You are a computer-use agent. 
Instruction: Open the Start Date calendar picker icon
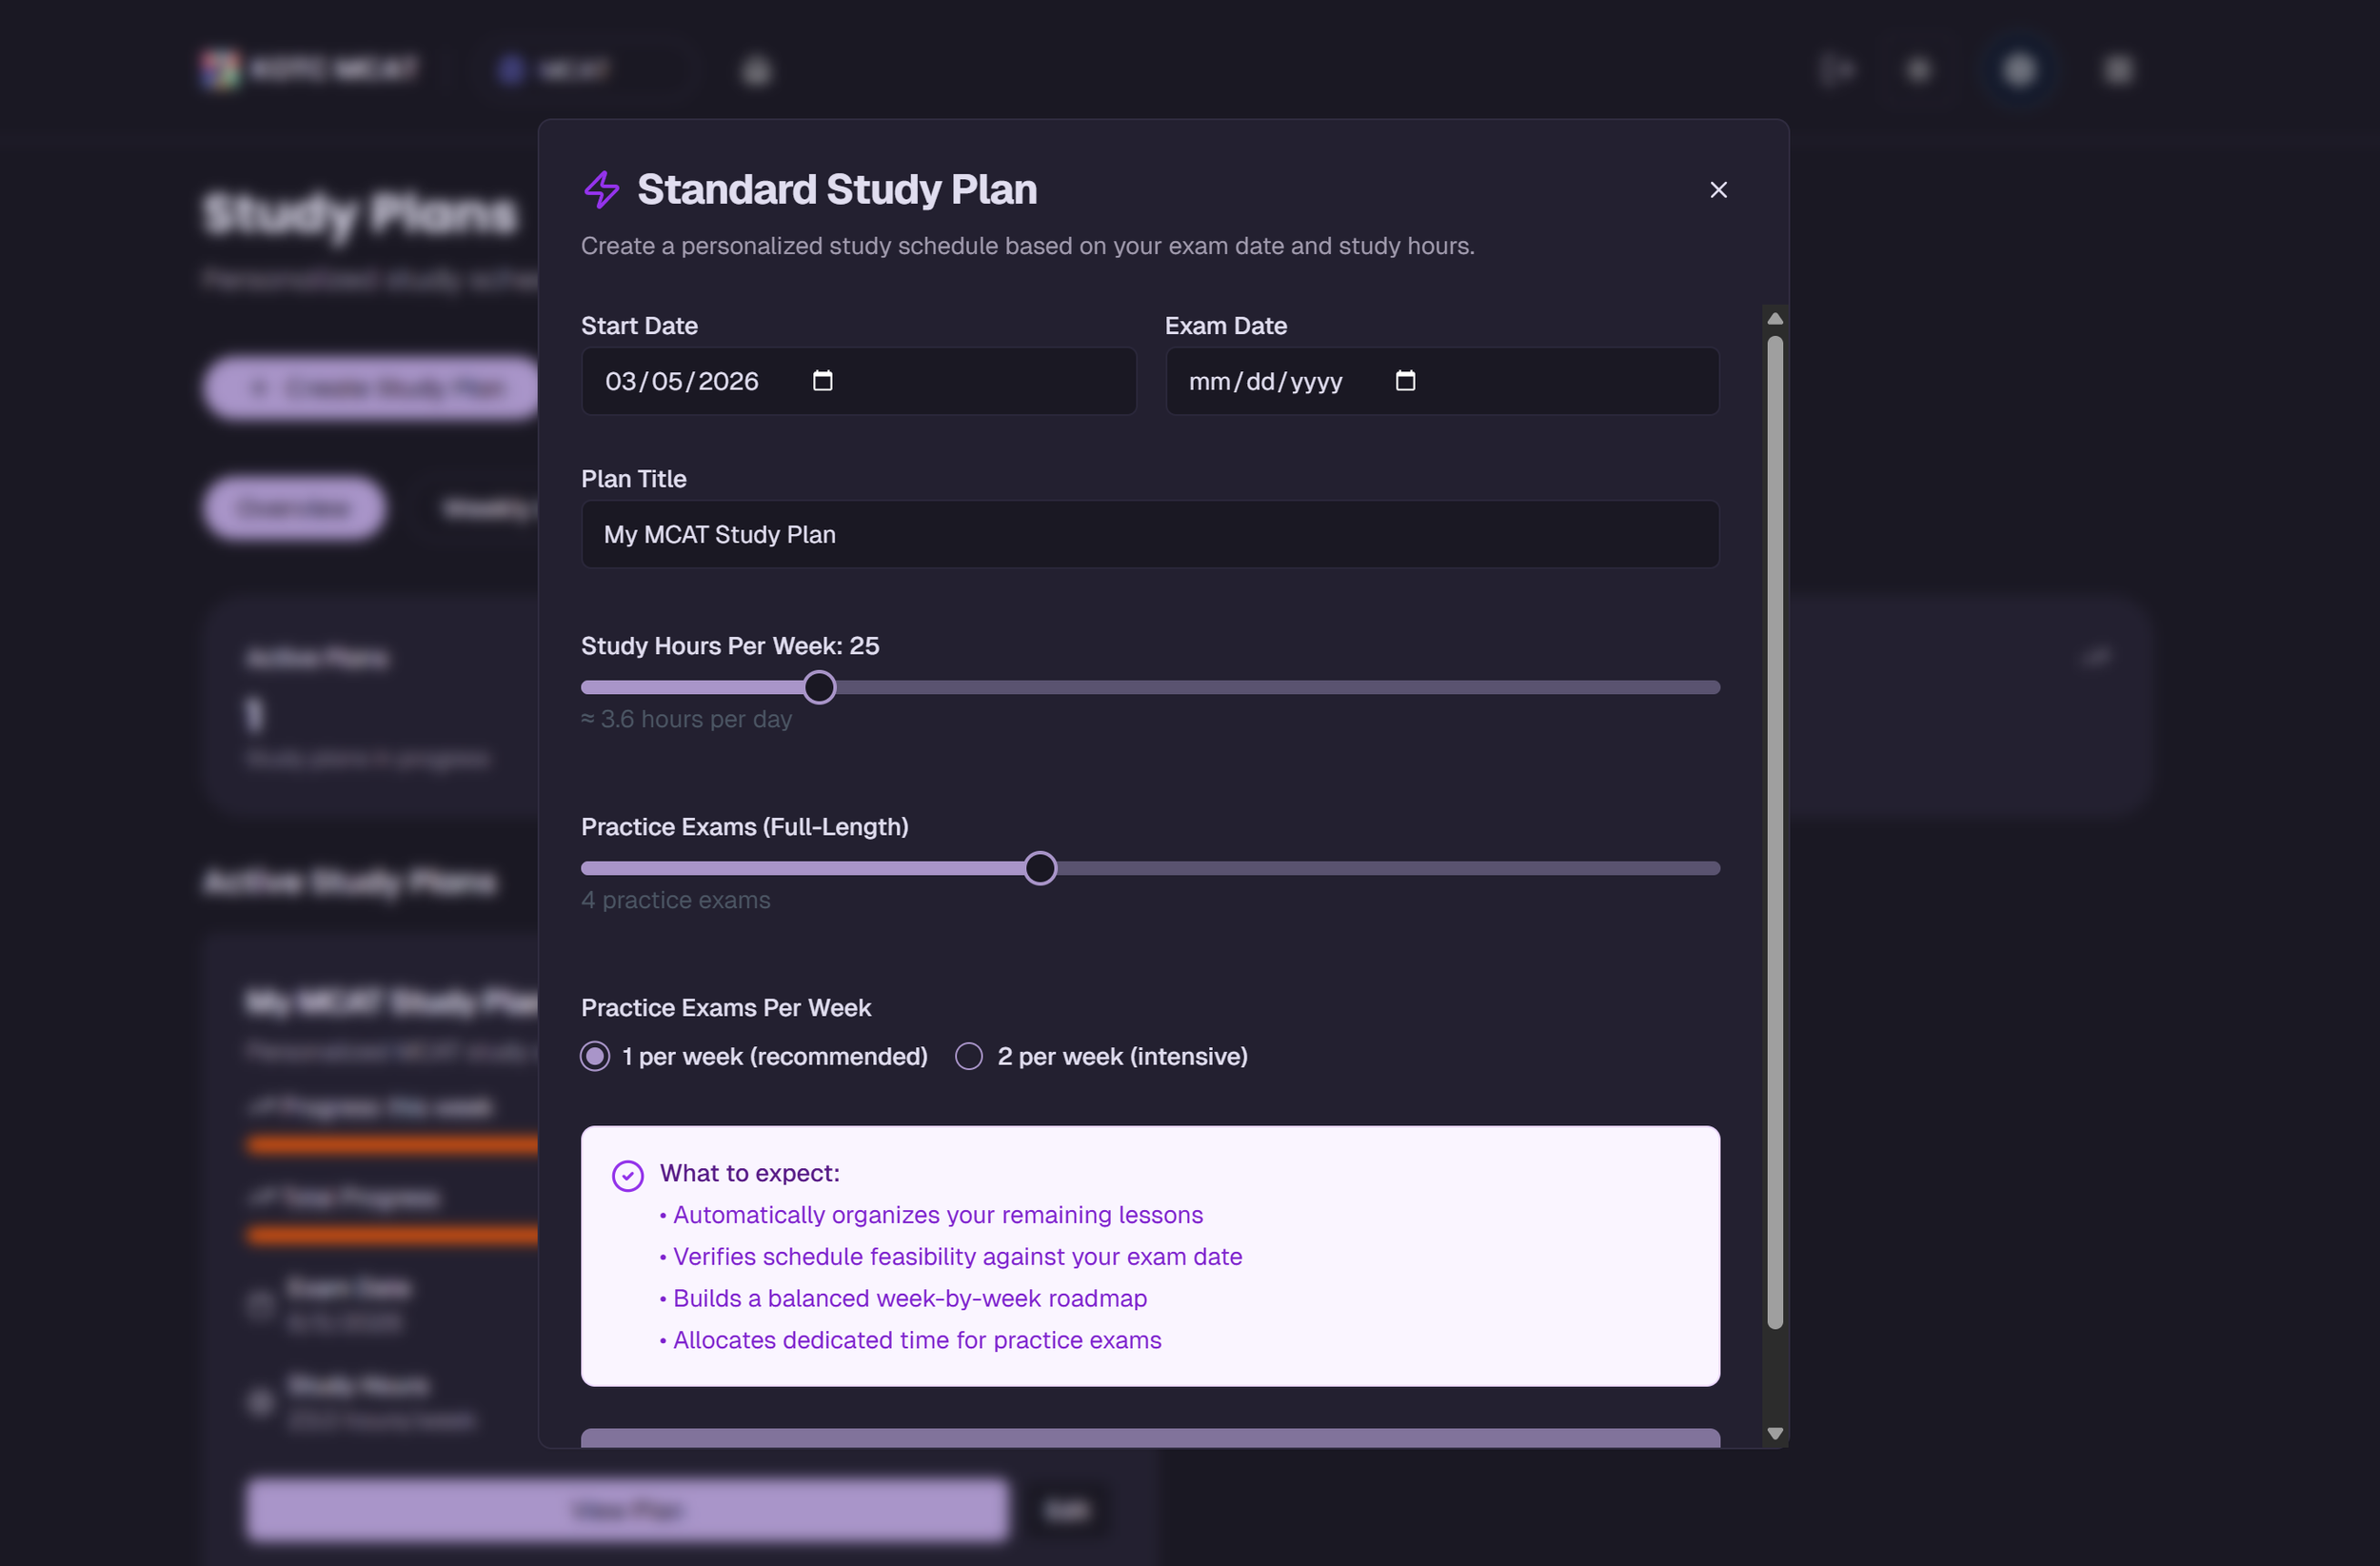[x=822, y=381]
